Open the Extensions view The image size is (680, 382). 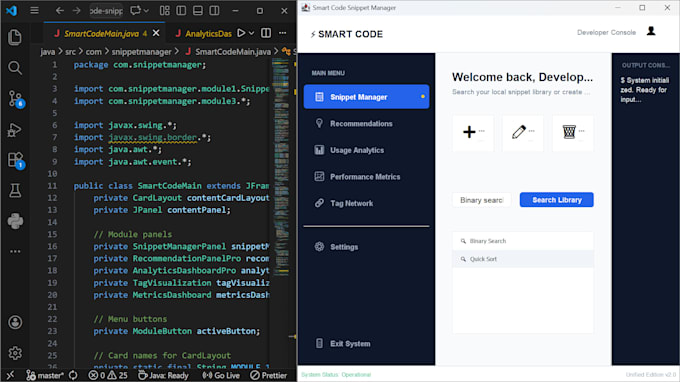16,160
